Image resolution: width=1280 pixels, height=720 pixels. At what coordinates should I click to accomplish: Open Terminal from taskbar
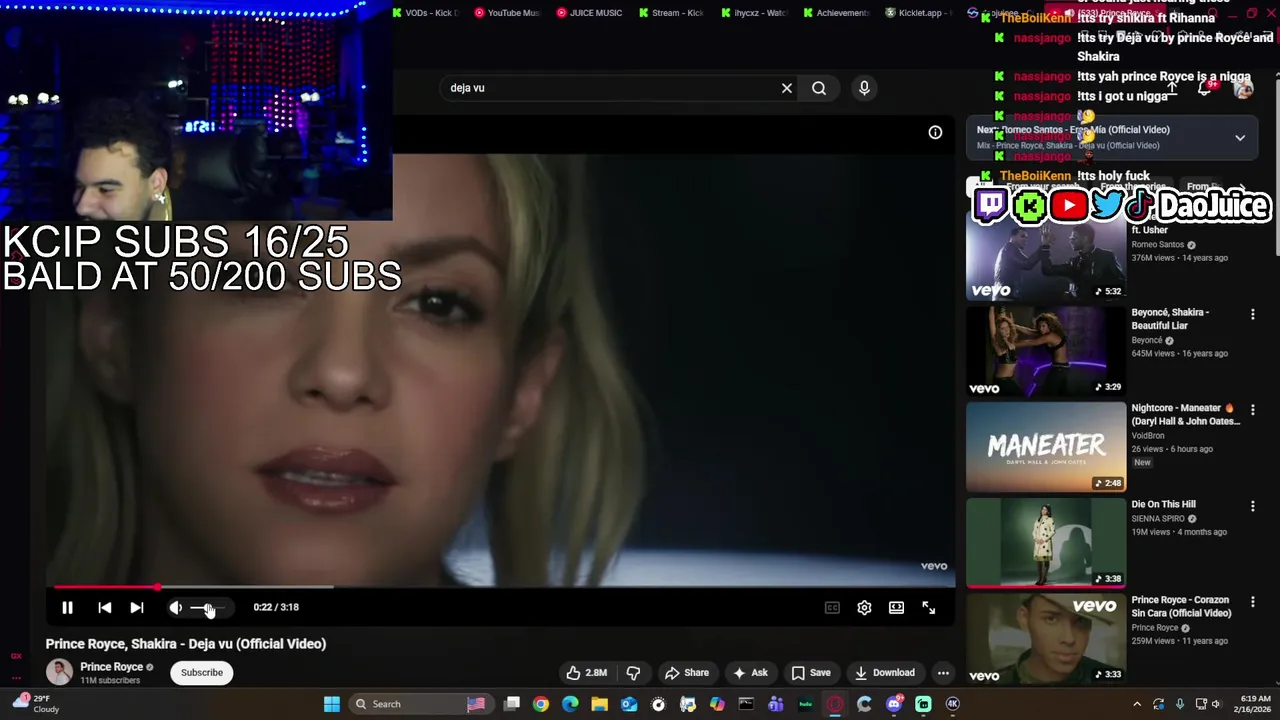(x=746, y=704)
